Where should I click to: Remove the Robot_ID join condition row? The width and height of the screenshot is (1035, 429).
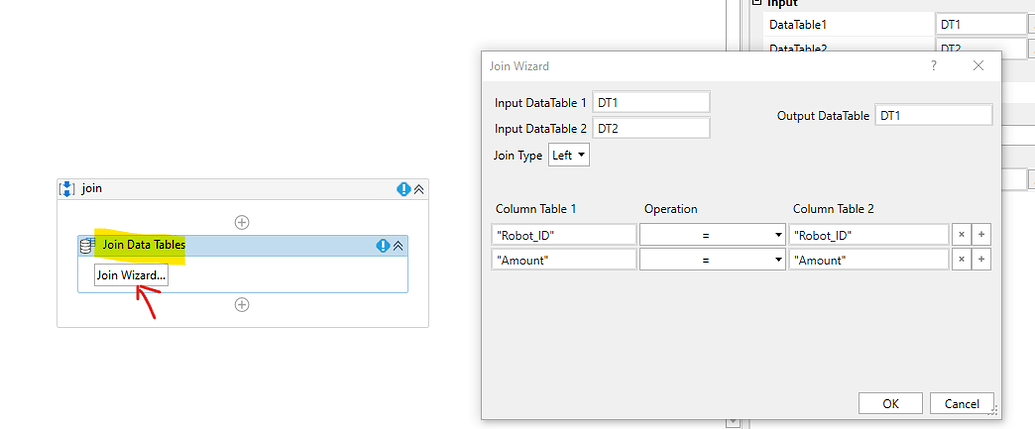tap(961, 234)
